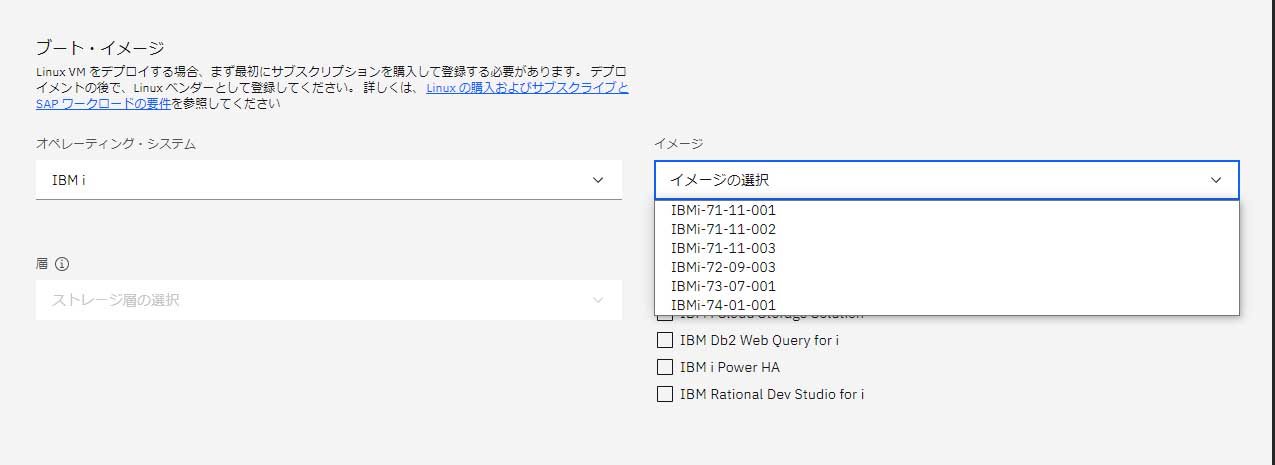1275x465 pixels.
Task: Click the chevron of the storage tier dropdown
Action: (x=598, y=300)
